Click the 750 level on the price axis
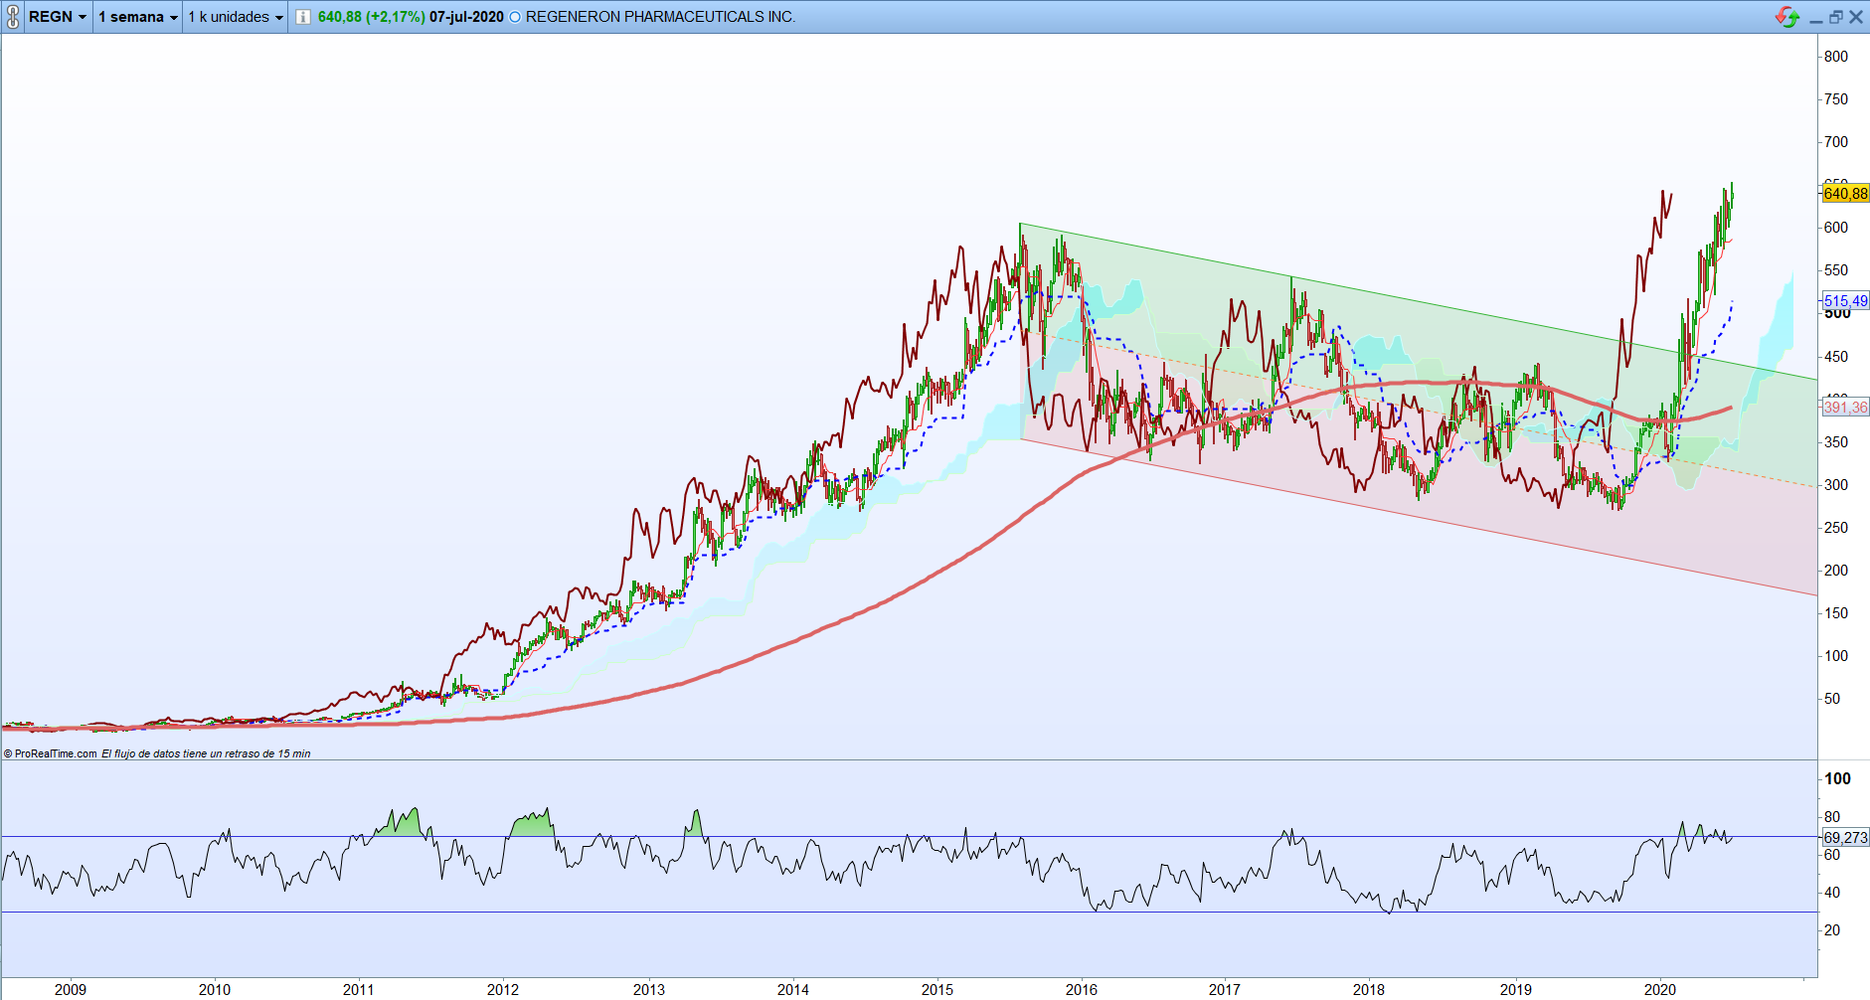The image size is (1870, 1000). coord(1836,100)
